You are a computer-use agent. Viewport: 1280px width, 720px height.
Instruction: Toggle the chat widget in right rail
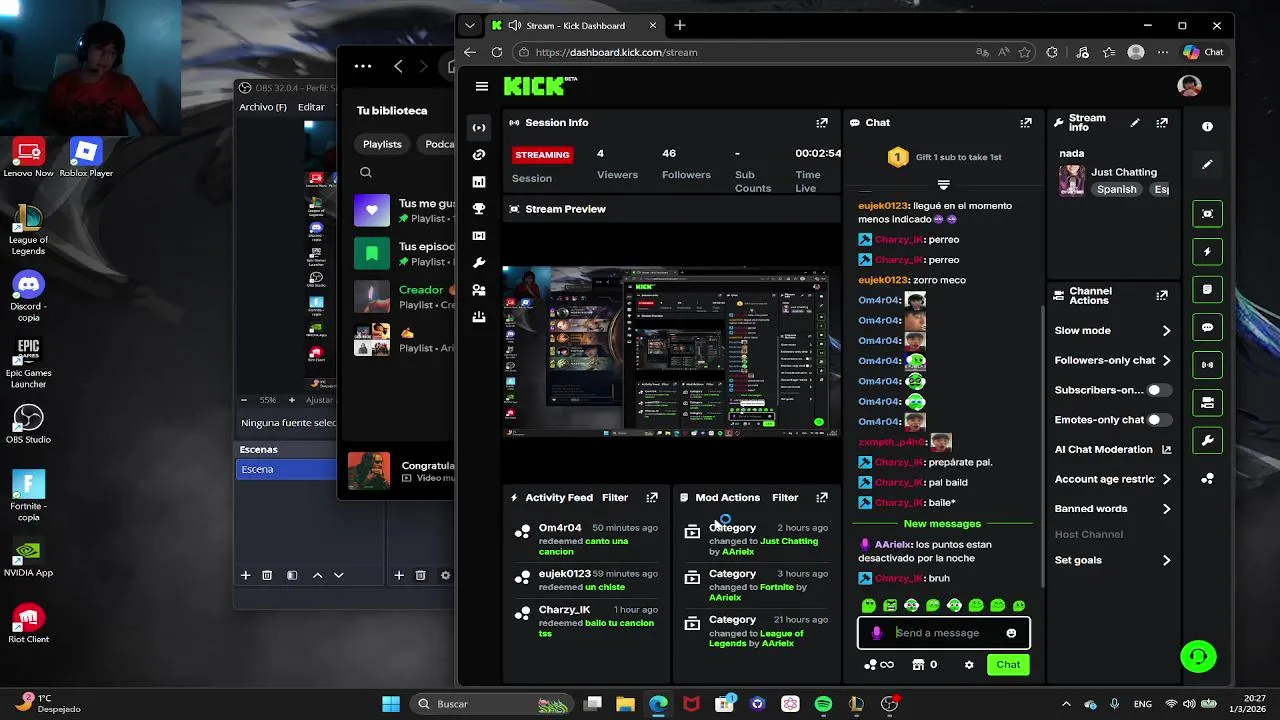(x=1207, y=327)
